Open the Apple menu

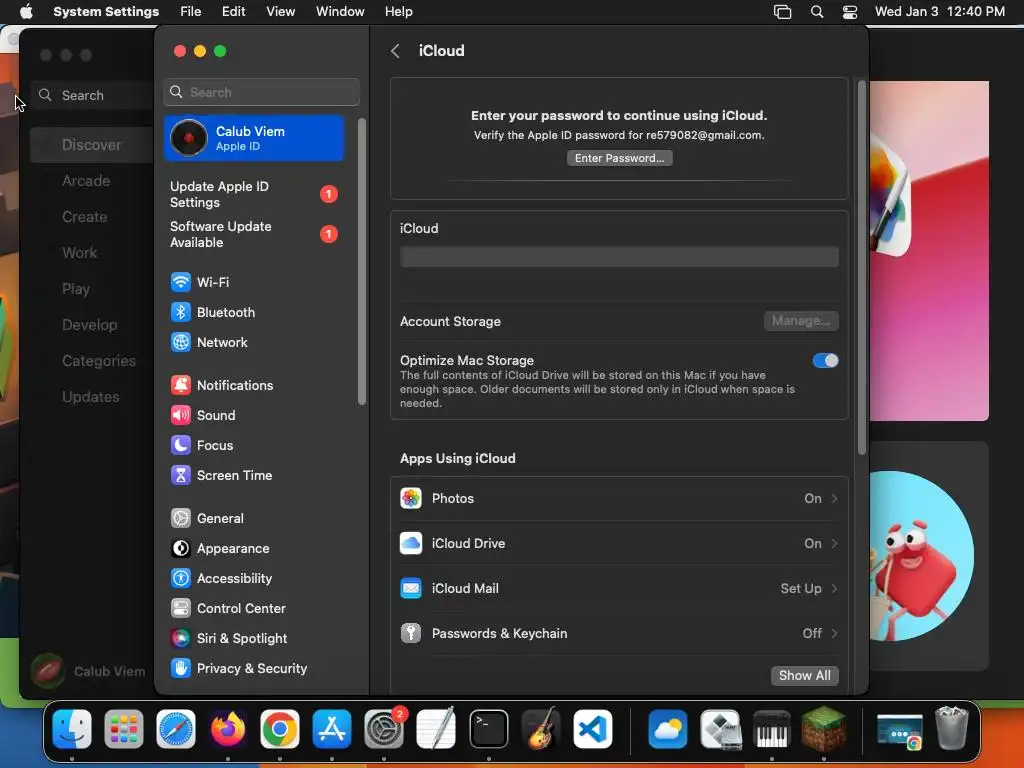tap(26, 12)
